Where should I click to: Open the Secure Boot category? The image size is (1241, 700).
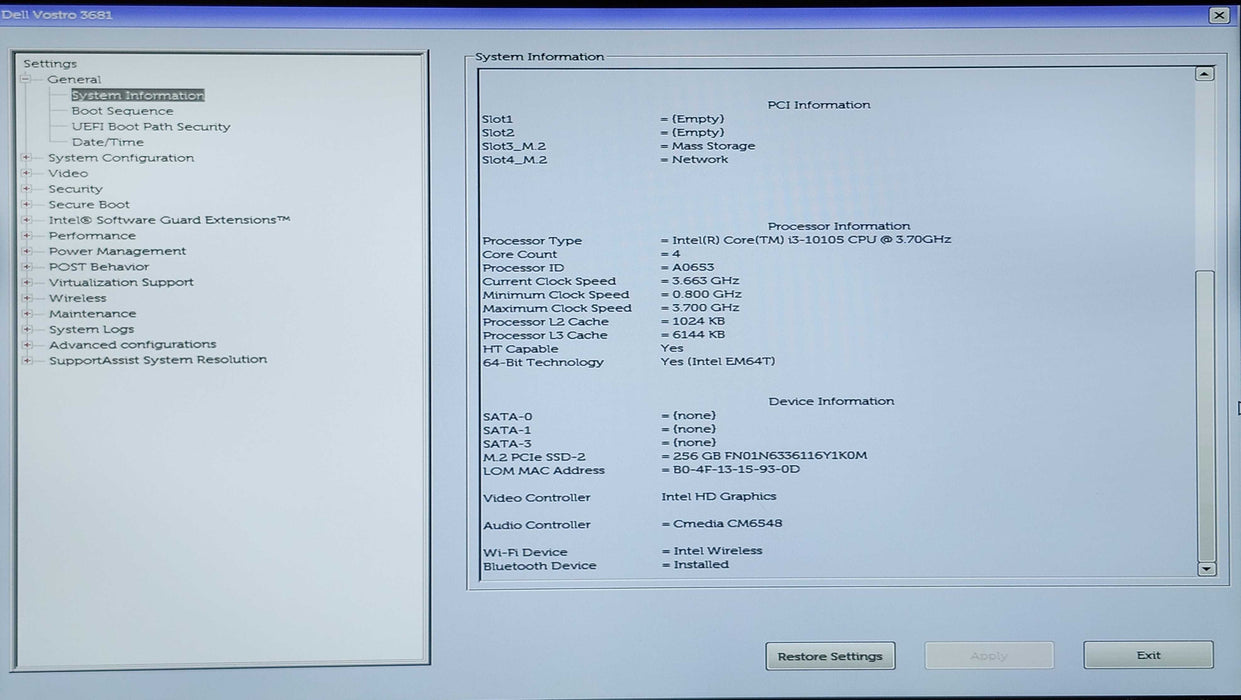89,205
